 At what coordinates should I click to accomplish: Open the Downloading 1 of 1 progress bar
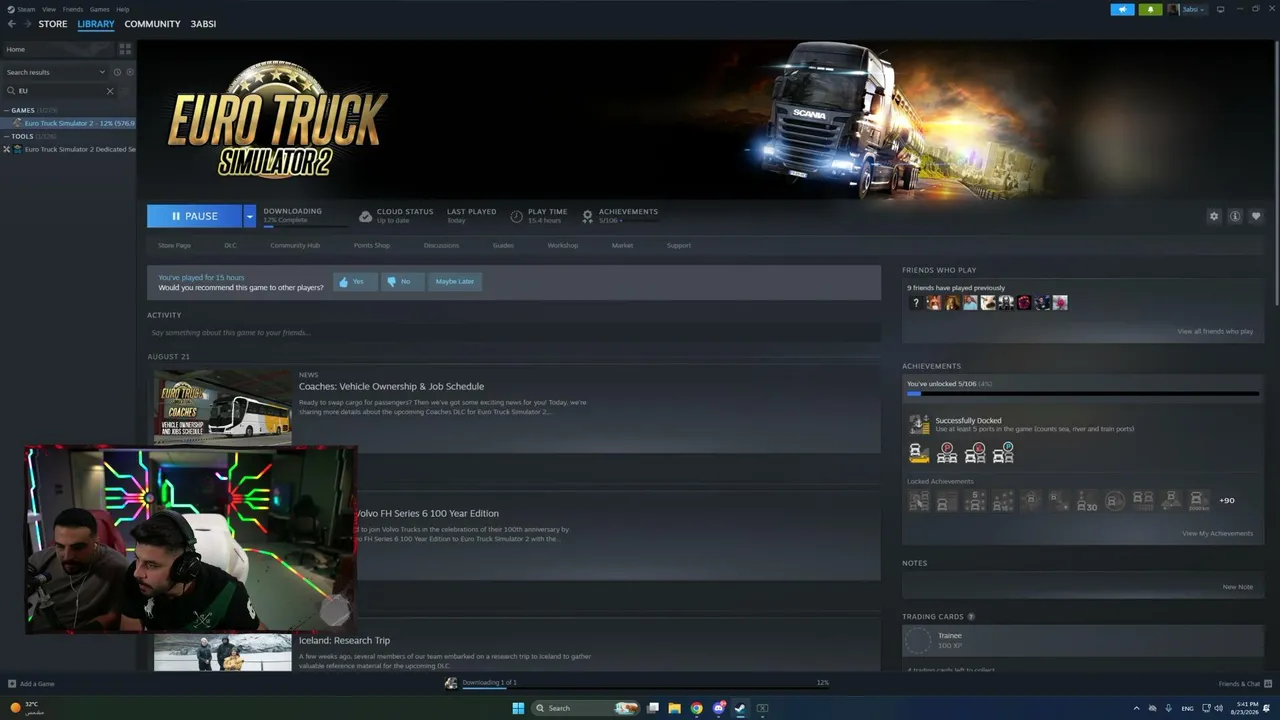click(x=637, y=683)
